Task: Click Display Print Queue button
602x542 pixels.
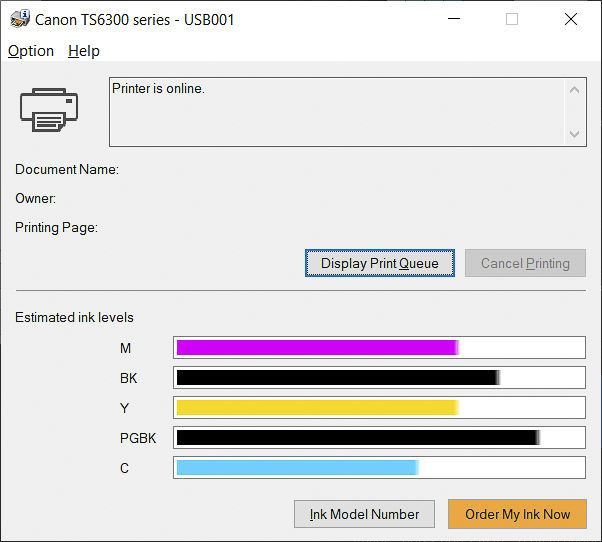Action: pos(380,263)
